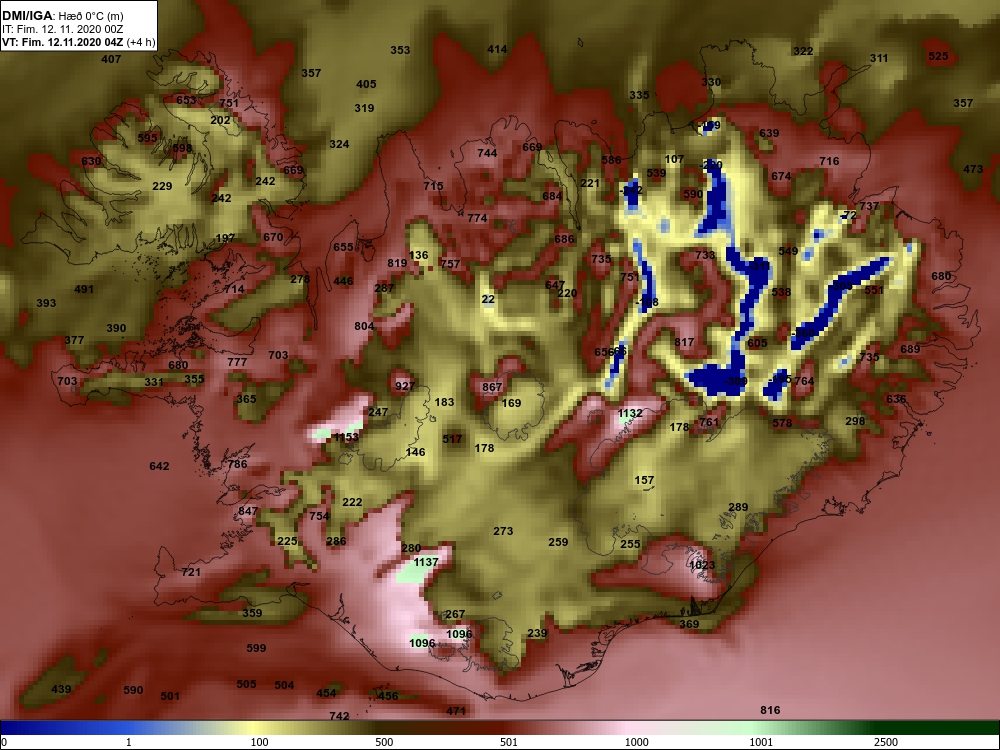Click the 742 value at the bottom
The width and height of the screenshot is (1000, 750).
339,716
